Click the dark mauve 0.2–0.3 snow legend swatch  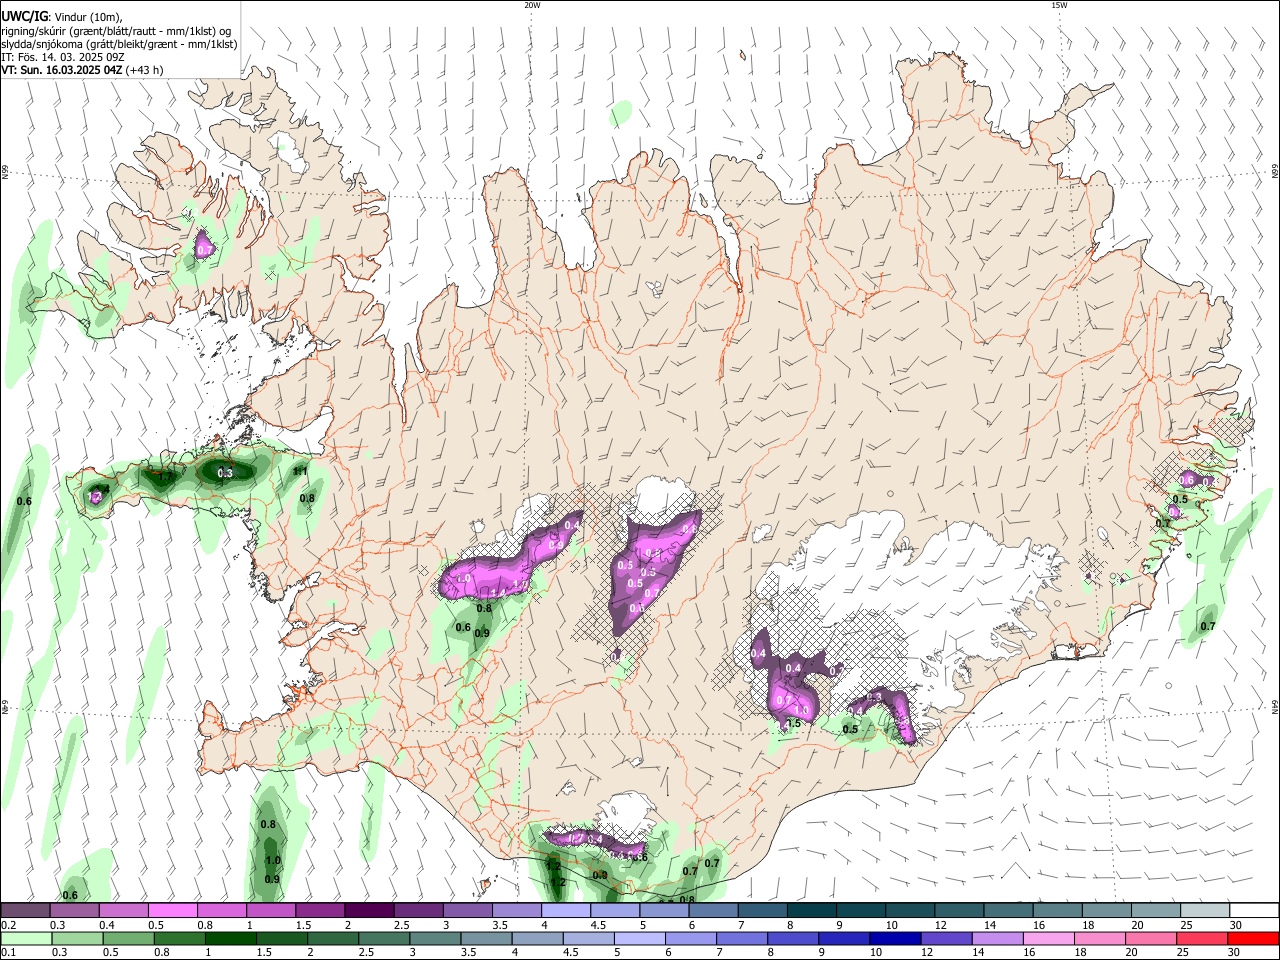click(x=26, y=910)
